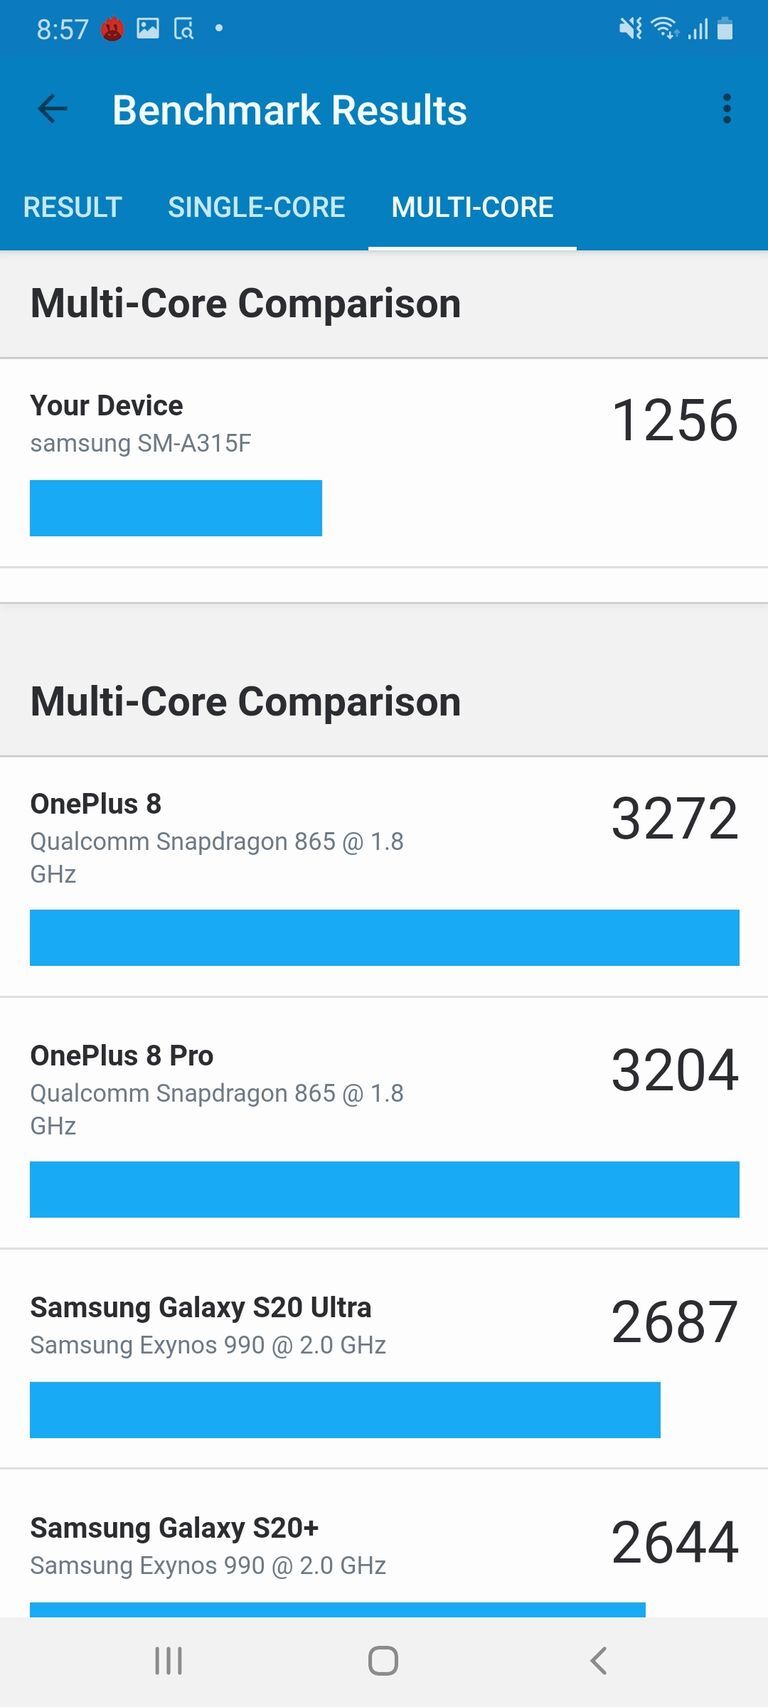Tap the OnePlus 8 score bar
This screenshot has height=1707, width=768.
point(384,938)
